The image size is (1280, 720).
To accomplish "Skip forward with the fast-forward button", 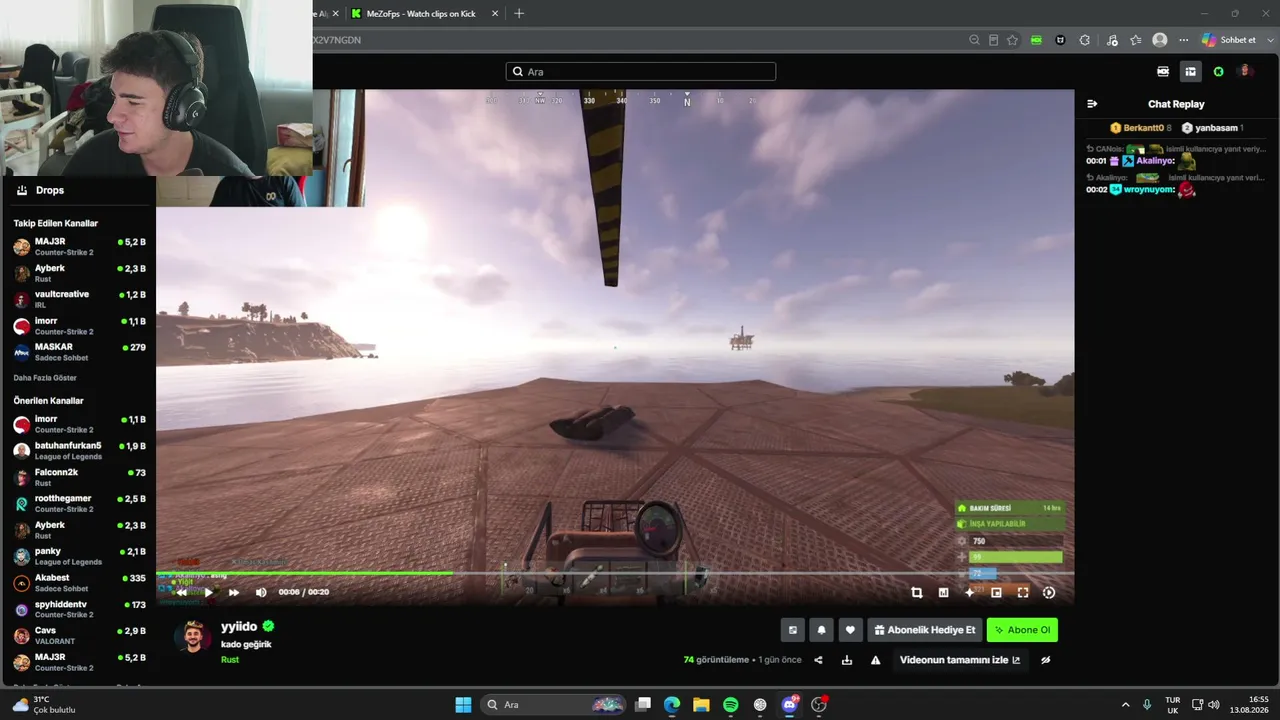I will coord(234,592).
